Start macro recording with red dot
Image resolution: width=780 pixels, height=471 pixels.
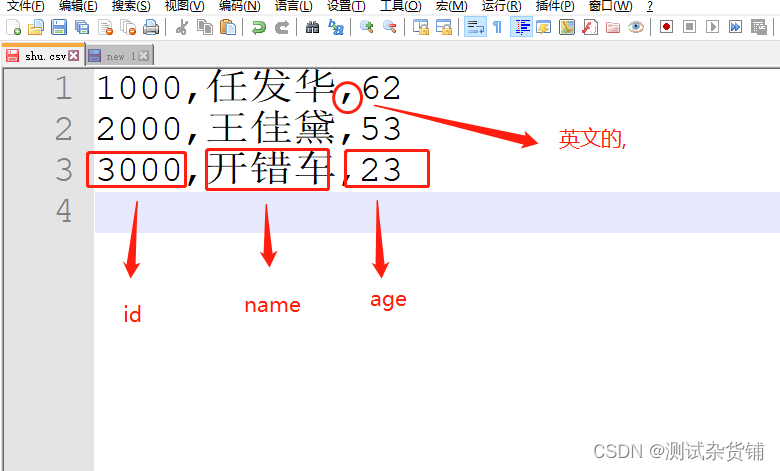(667, 27)
